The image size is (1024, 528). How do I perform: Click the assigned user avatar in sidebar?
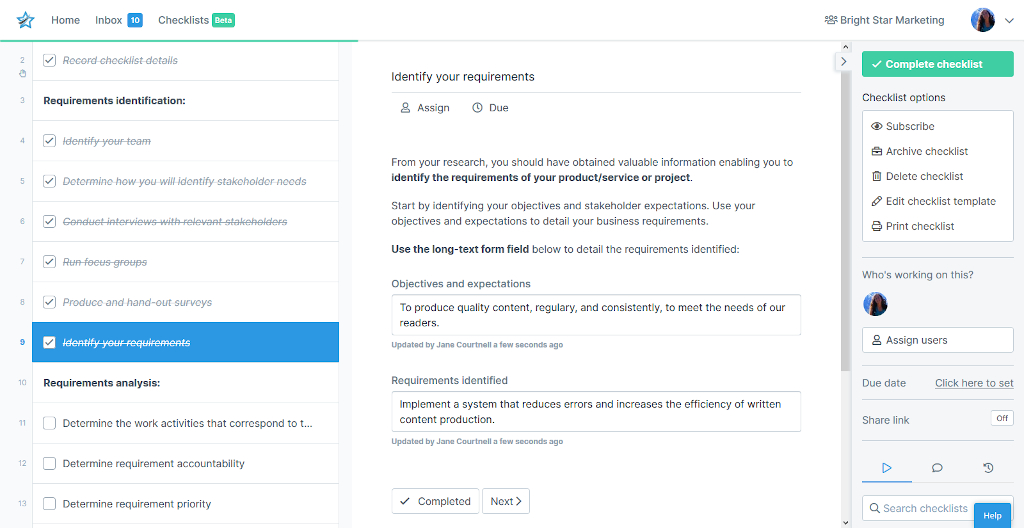click(875, 304)
